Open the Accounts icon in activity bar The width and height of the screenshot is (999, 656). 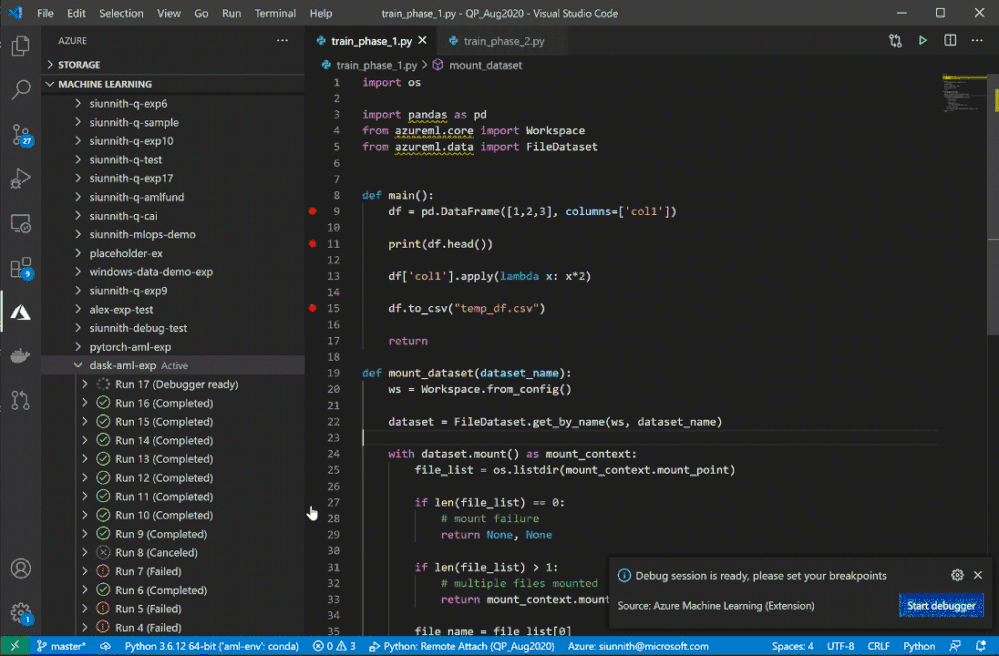point(20,568)
